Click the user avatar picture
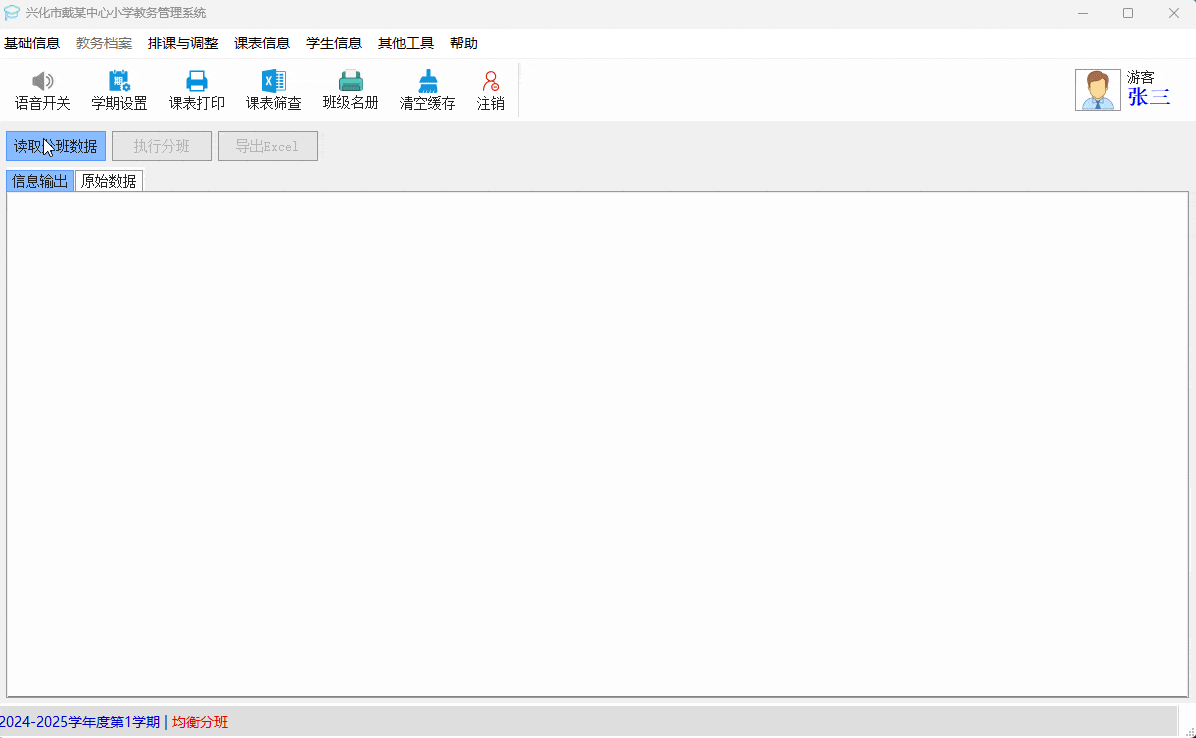Screen dimensions: 1196x738 click(1097, 90)
